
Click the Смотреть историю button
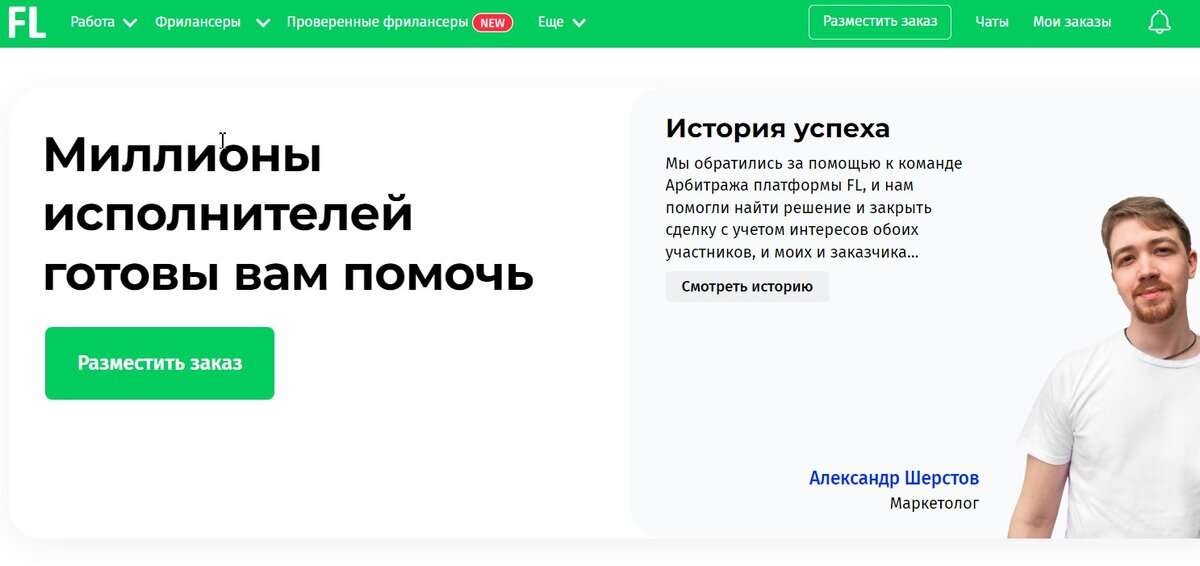747,286
